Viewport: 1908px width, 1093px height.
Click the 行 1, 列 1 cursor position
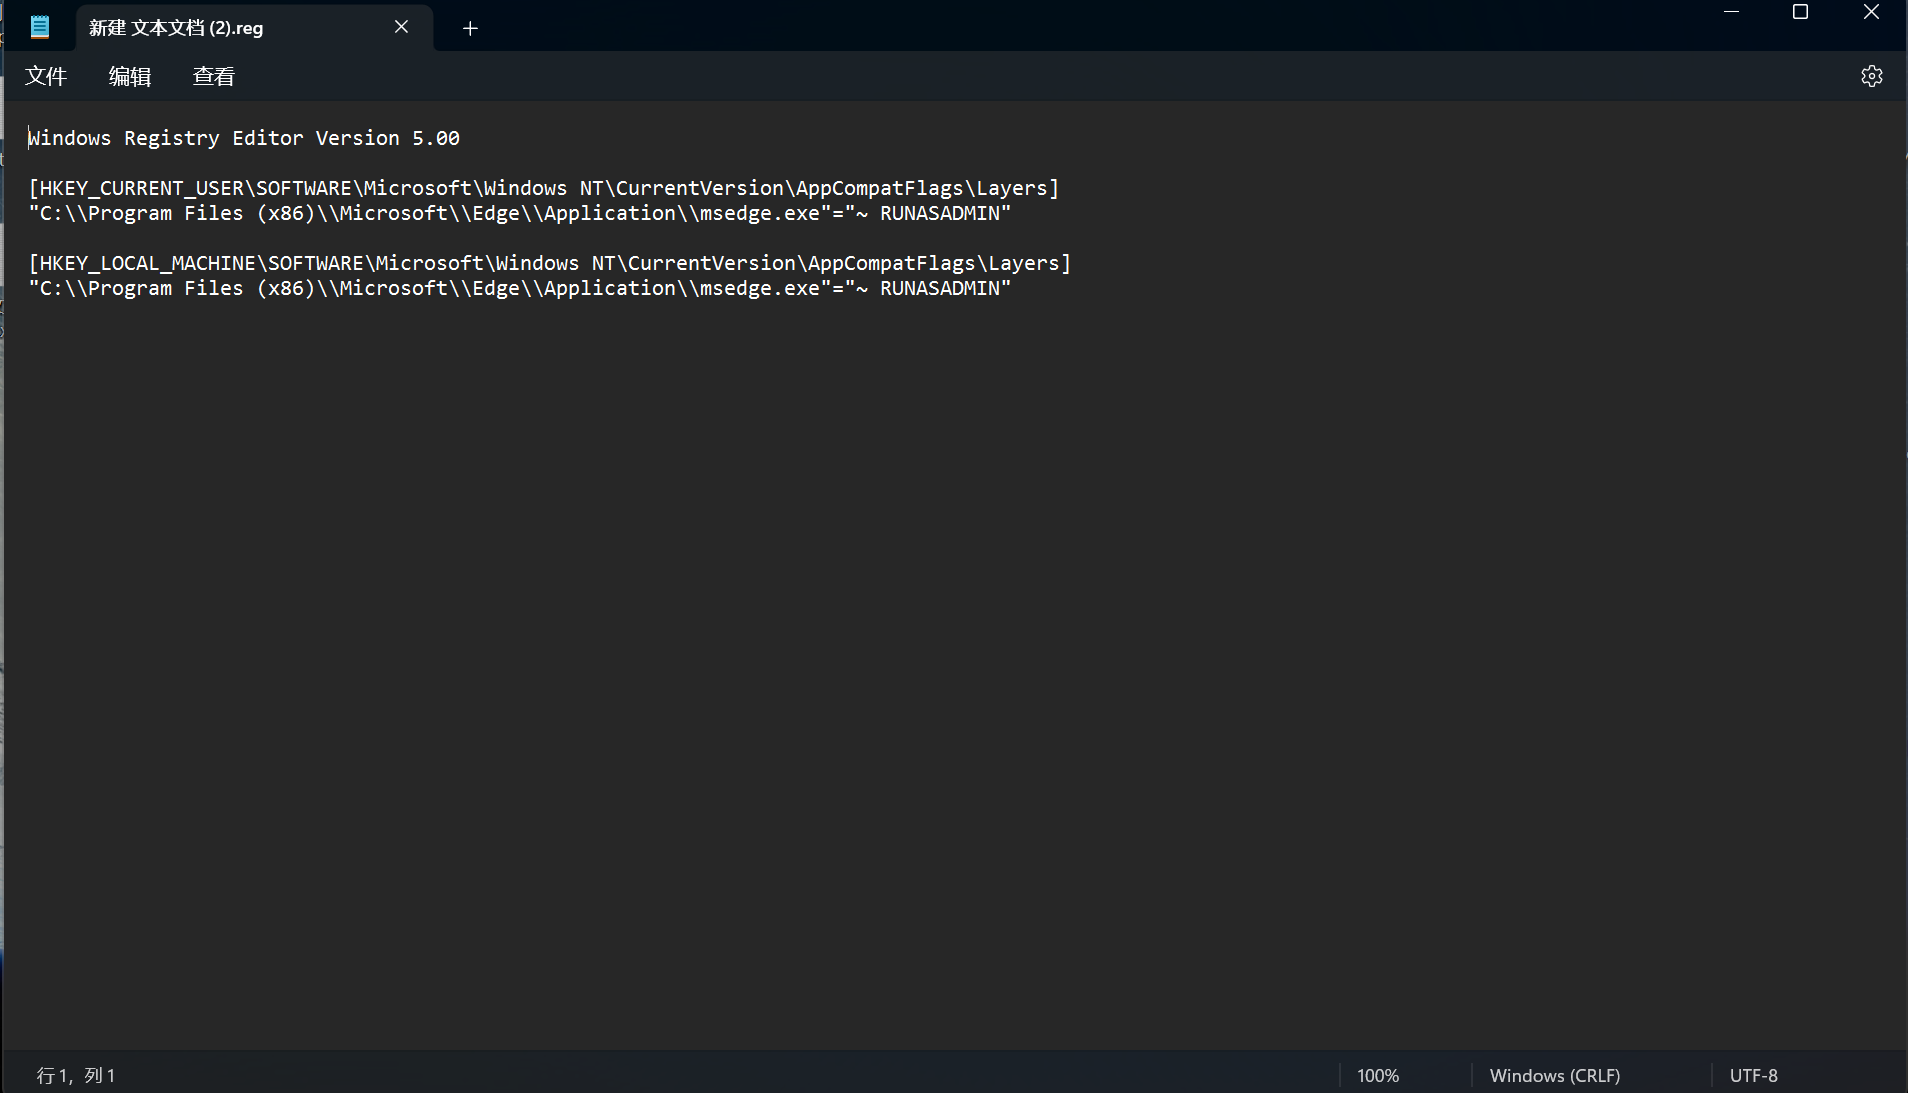pos(76,1075)
